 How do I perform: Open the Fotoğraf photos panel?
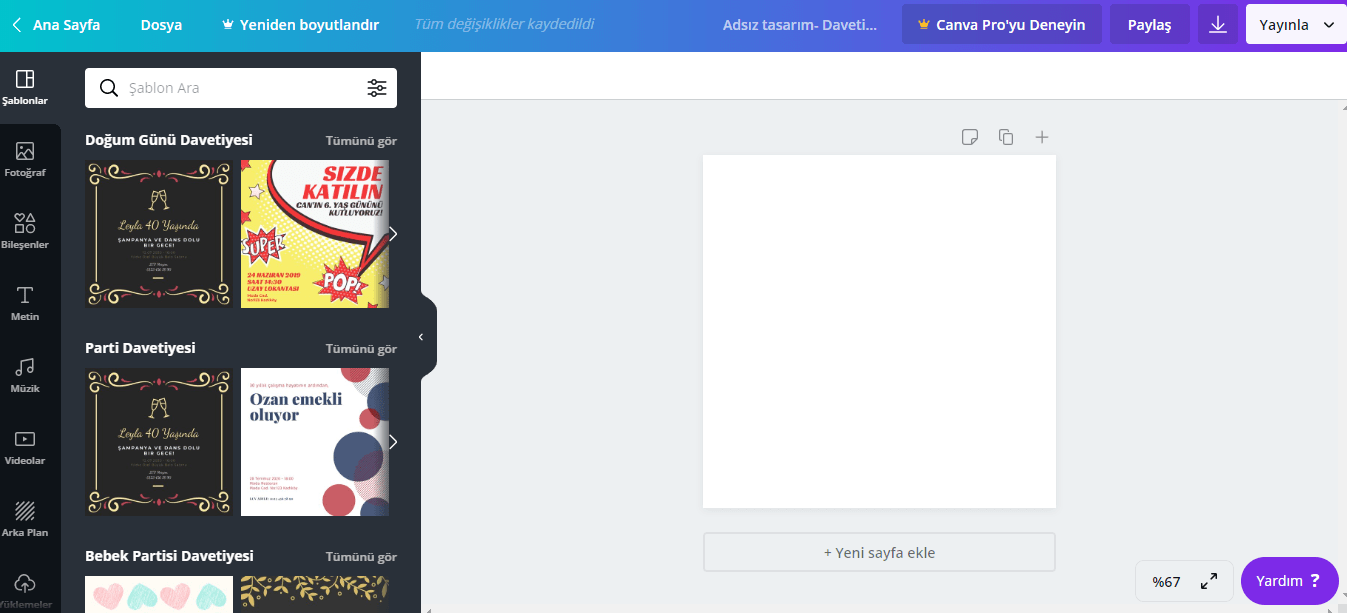coord(25,160)
